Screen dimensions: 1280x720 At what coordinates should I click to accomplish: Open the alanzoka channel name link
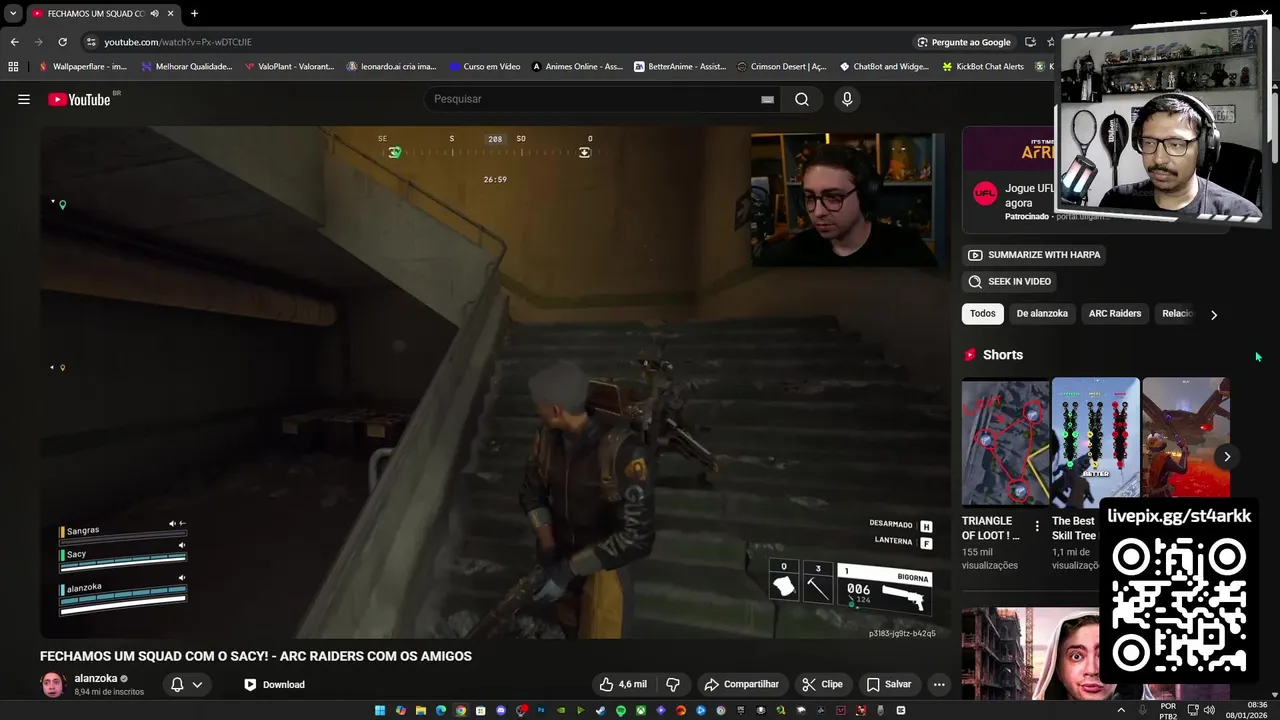coord(96,678)
